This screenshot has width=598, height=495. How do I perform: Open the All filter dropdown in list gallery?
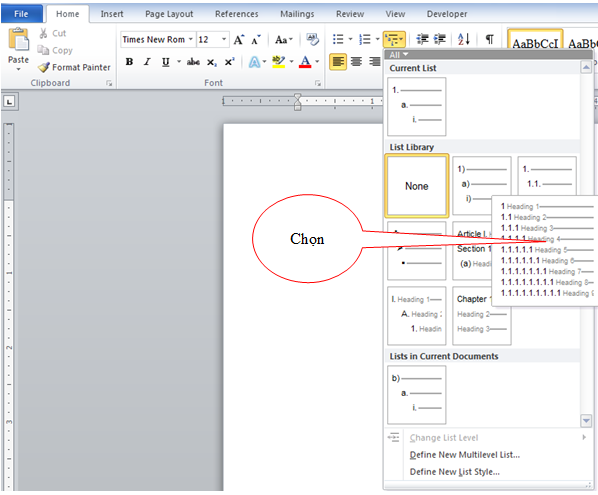[399, 55]
